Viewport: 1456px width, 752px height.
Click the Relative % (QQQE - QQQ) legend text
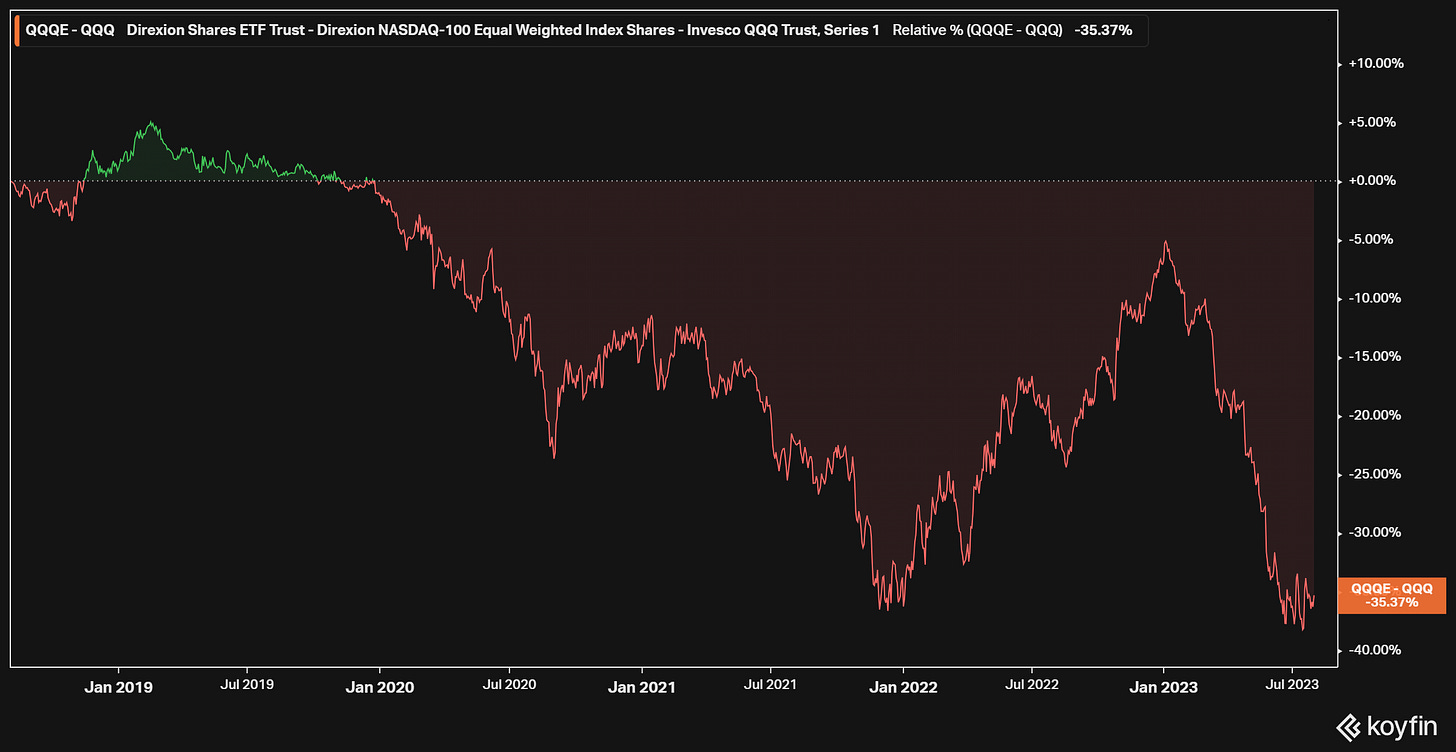coord(977,31)
